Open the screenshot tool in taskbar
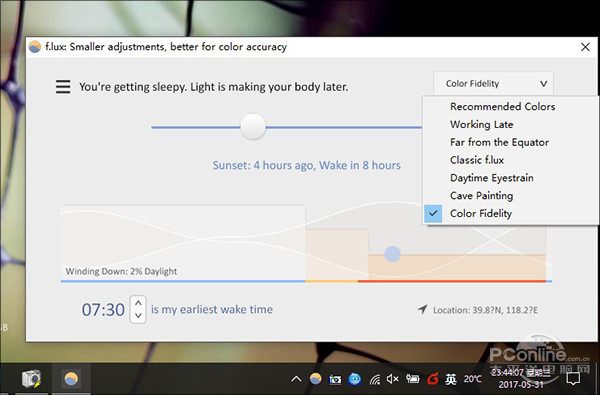The height and width of the screenshot is (395, 600). [x=31, y=379]
